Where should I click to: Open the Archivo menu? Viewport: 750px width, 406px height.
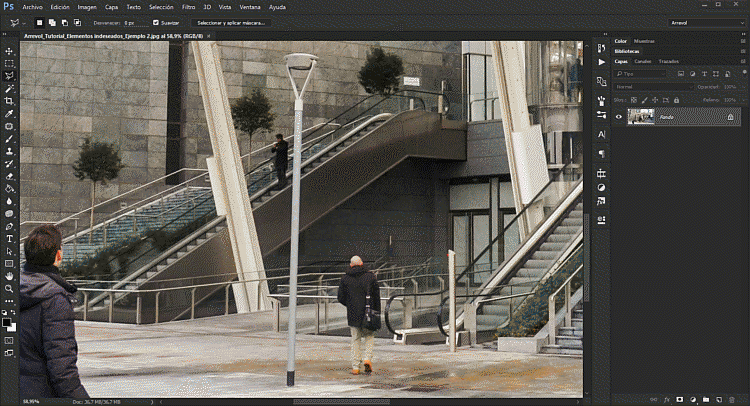(33, 7)
